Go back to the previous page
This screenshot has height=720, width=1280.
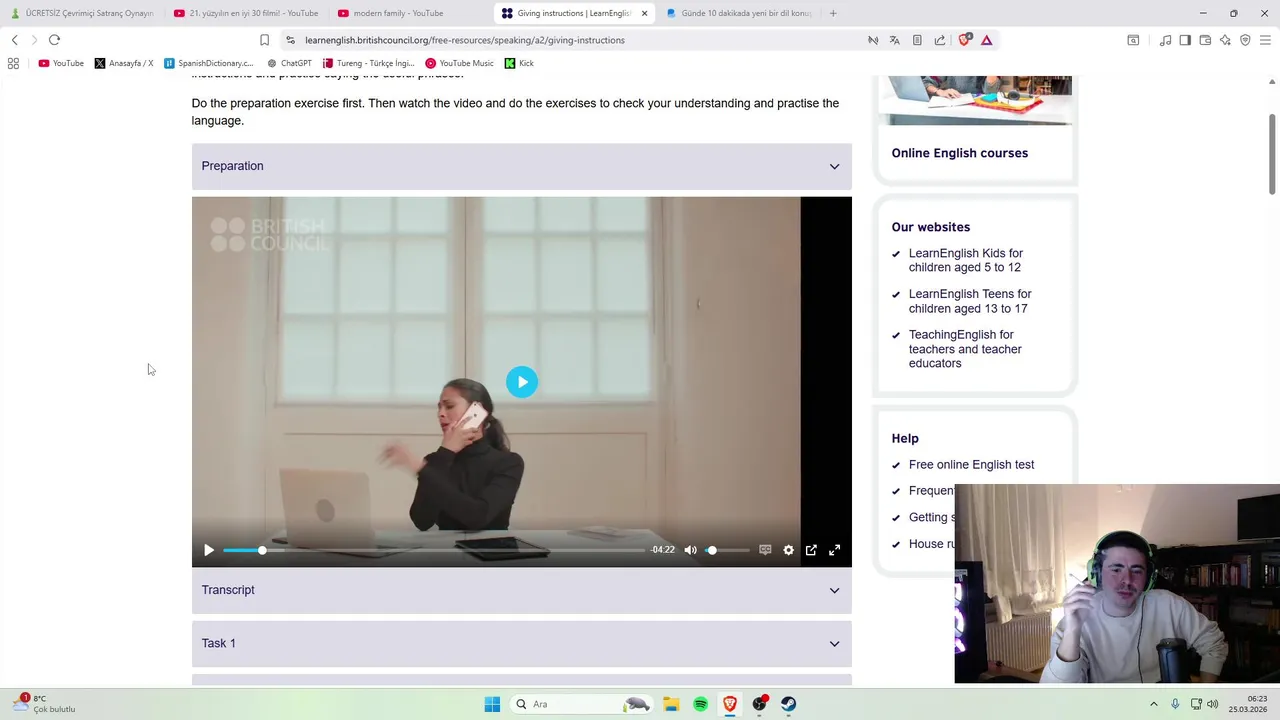14,40
